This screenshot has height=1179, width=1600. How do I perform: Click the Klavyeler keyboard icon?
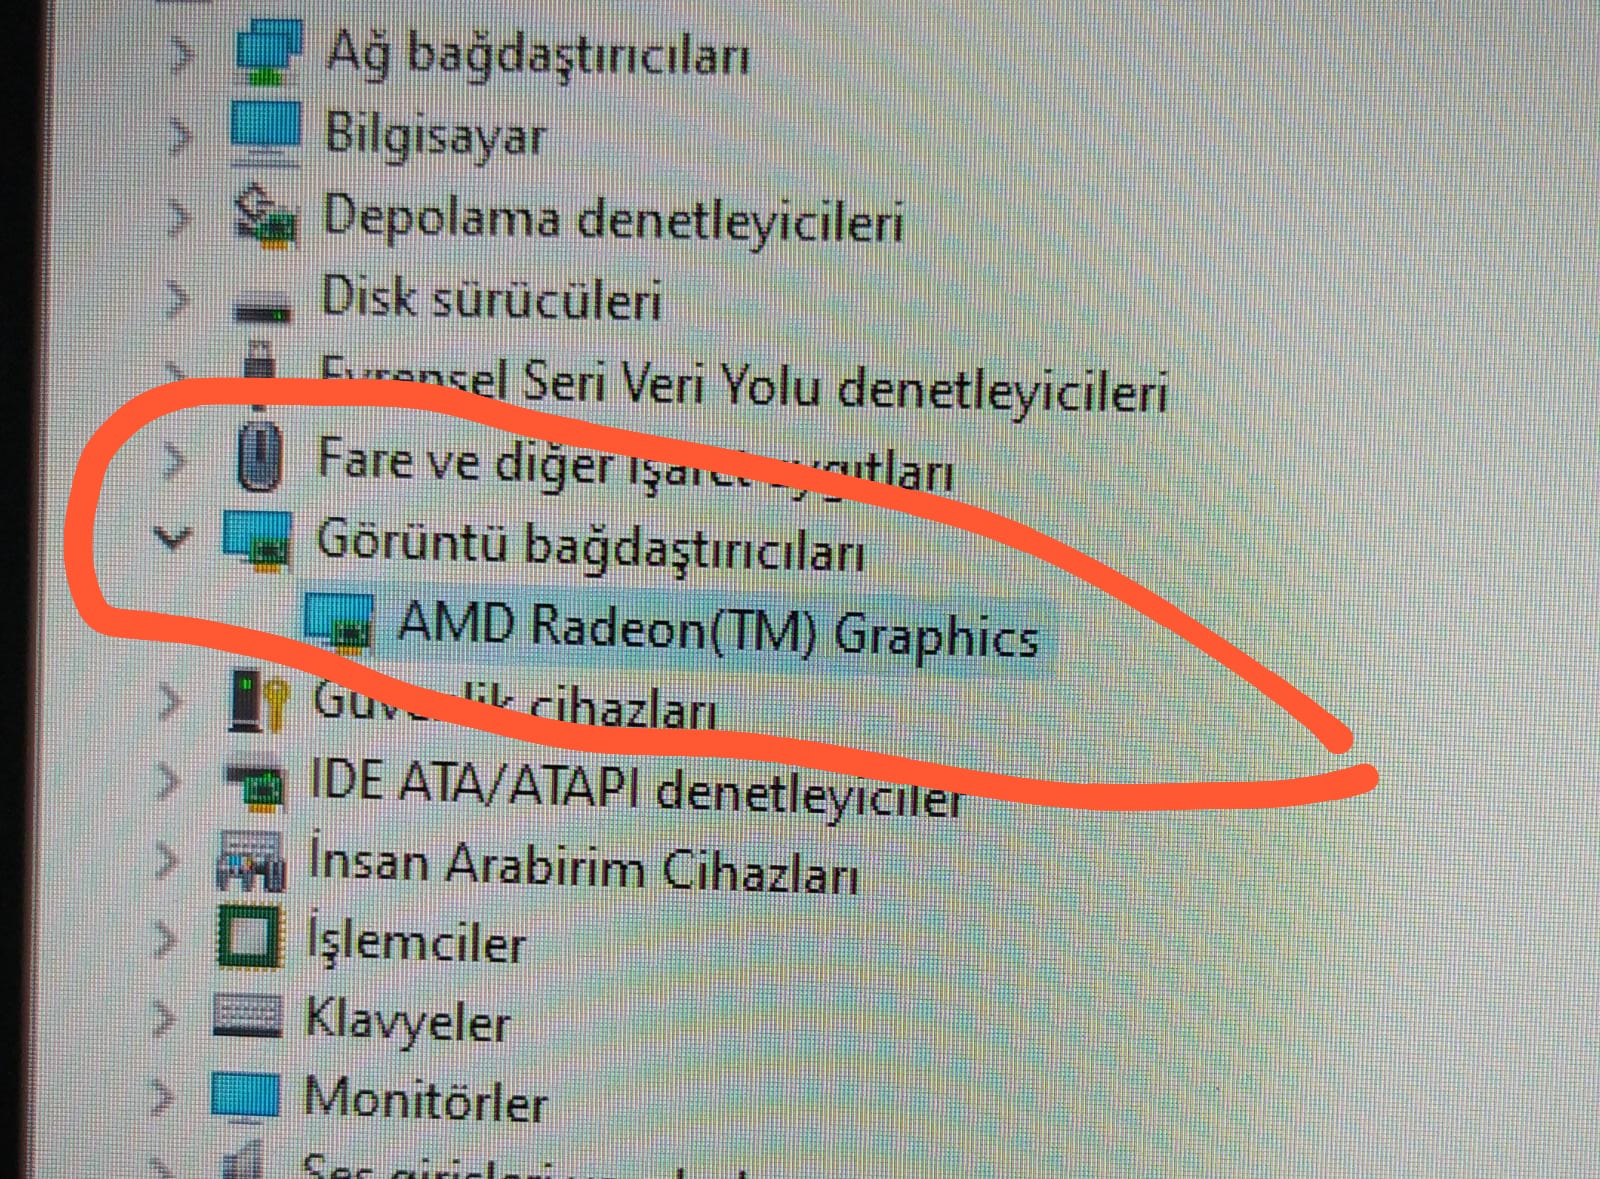pyautogui.click(x=247, y=1016)
